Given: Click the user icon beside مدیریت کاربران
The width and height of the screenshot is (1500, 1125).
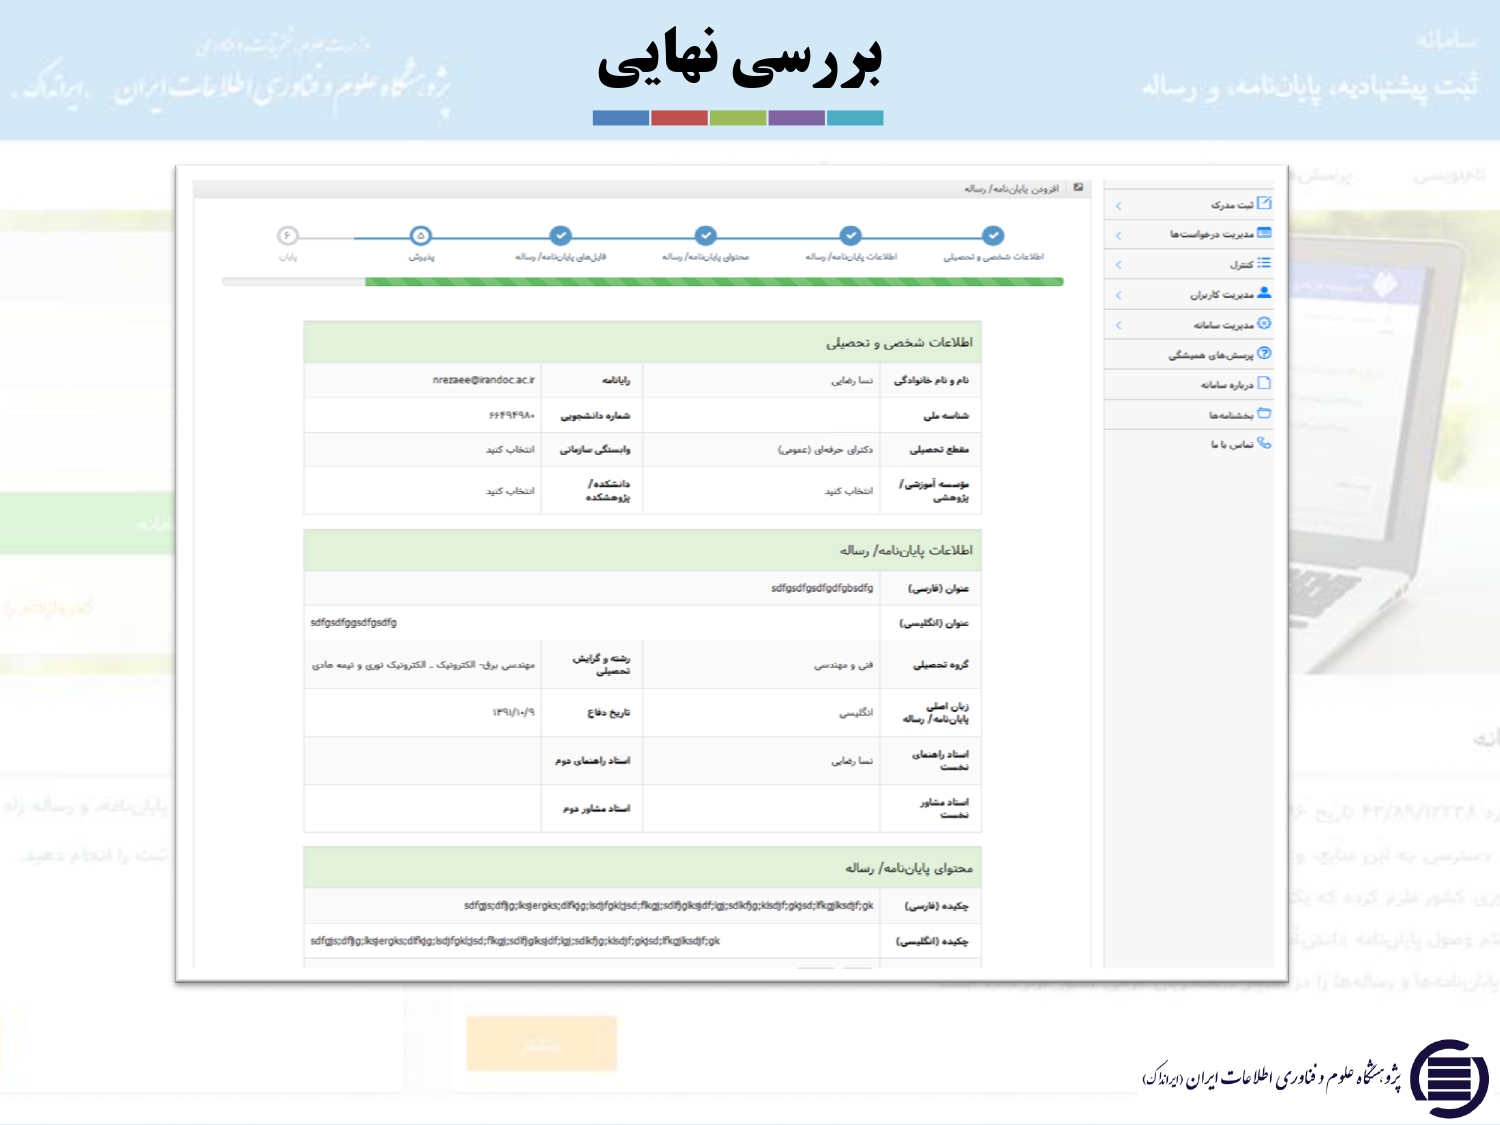Looking at the screenshot, I should coord(1264,293).
